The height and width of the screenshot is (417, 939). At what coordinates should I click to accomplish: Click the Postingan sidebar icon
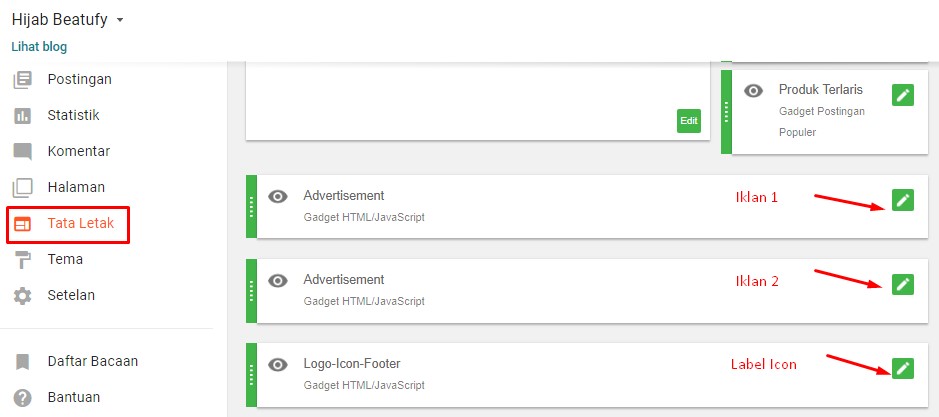pos(22,79)
